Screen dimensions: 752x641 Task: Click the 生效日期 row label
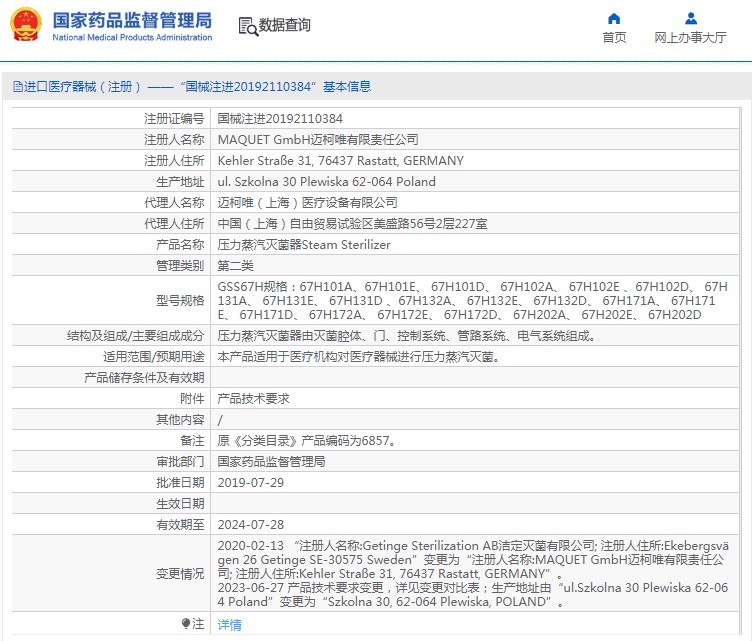point(180,504)
